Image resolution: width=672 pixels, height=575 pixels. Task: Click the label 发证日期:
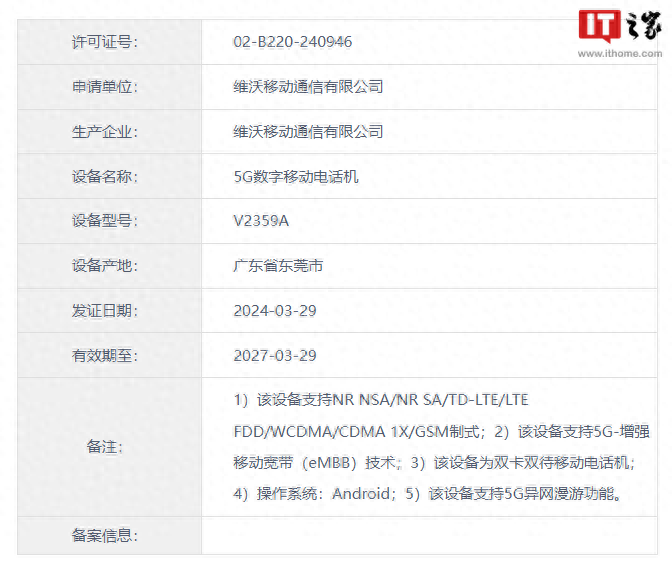(105, 311)
